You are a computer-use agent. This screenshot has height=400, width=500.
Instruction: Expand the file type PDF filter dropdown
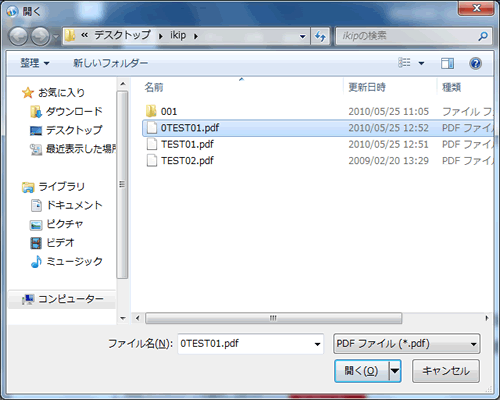point(407,344)
